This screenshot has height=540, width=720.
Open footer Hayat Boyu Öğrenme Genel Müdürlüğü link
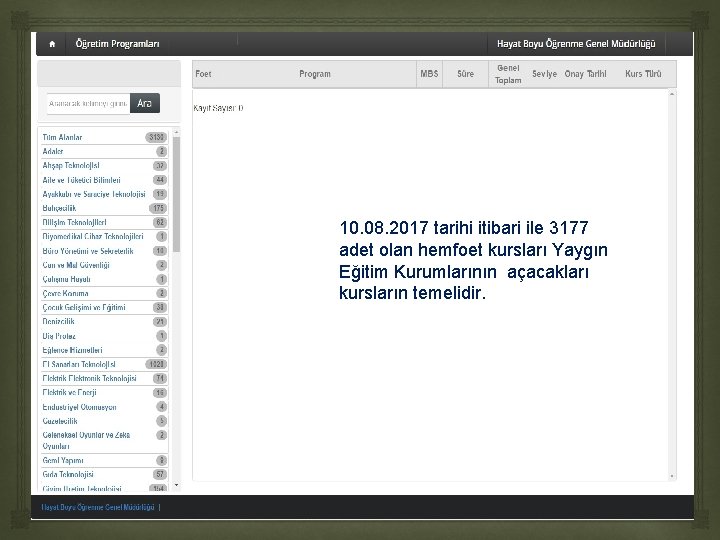click(98, 507)
